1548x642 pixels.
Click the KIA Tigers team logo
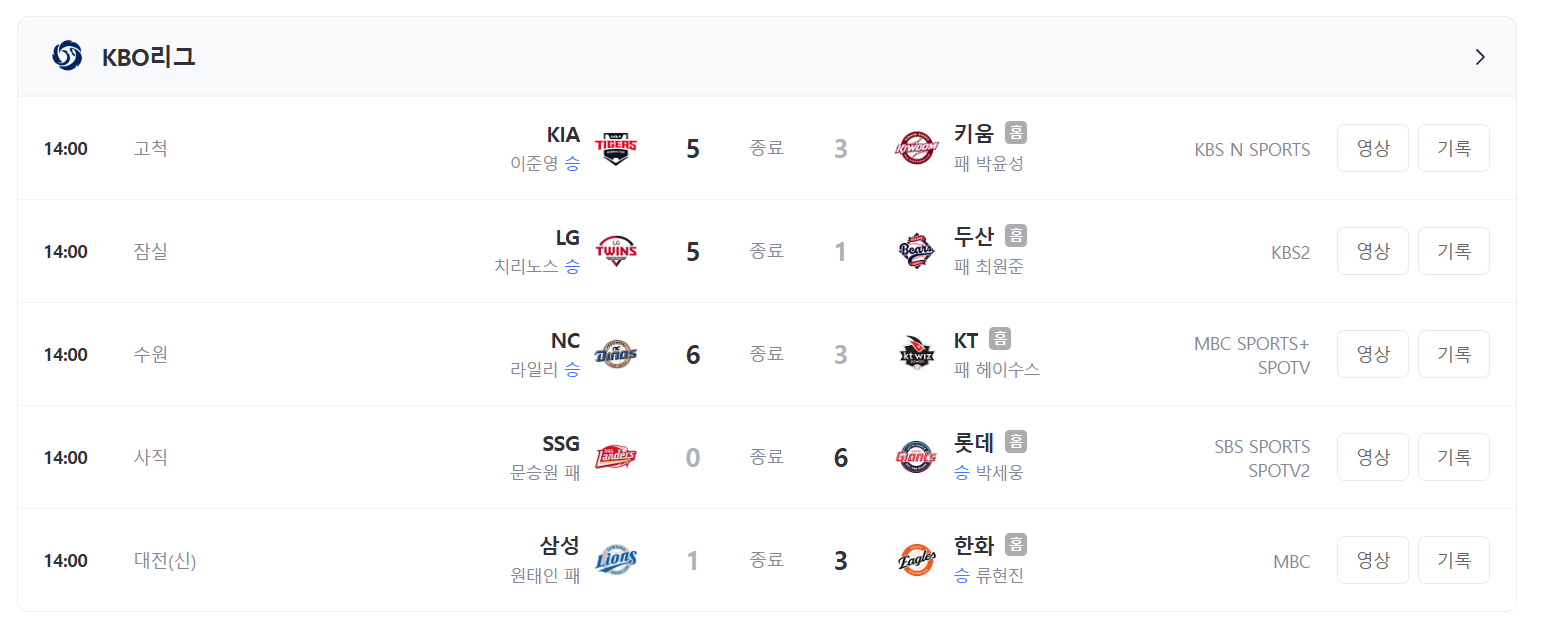(616, 149)
